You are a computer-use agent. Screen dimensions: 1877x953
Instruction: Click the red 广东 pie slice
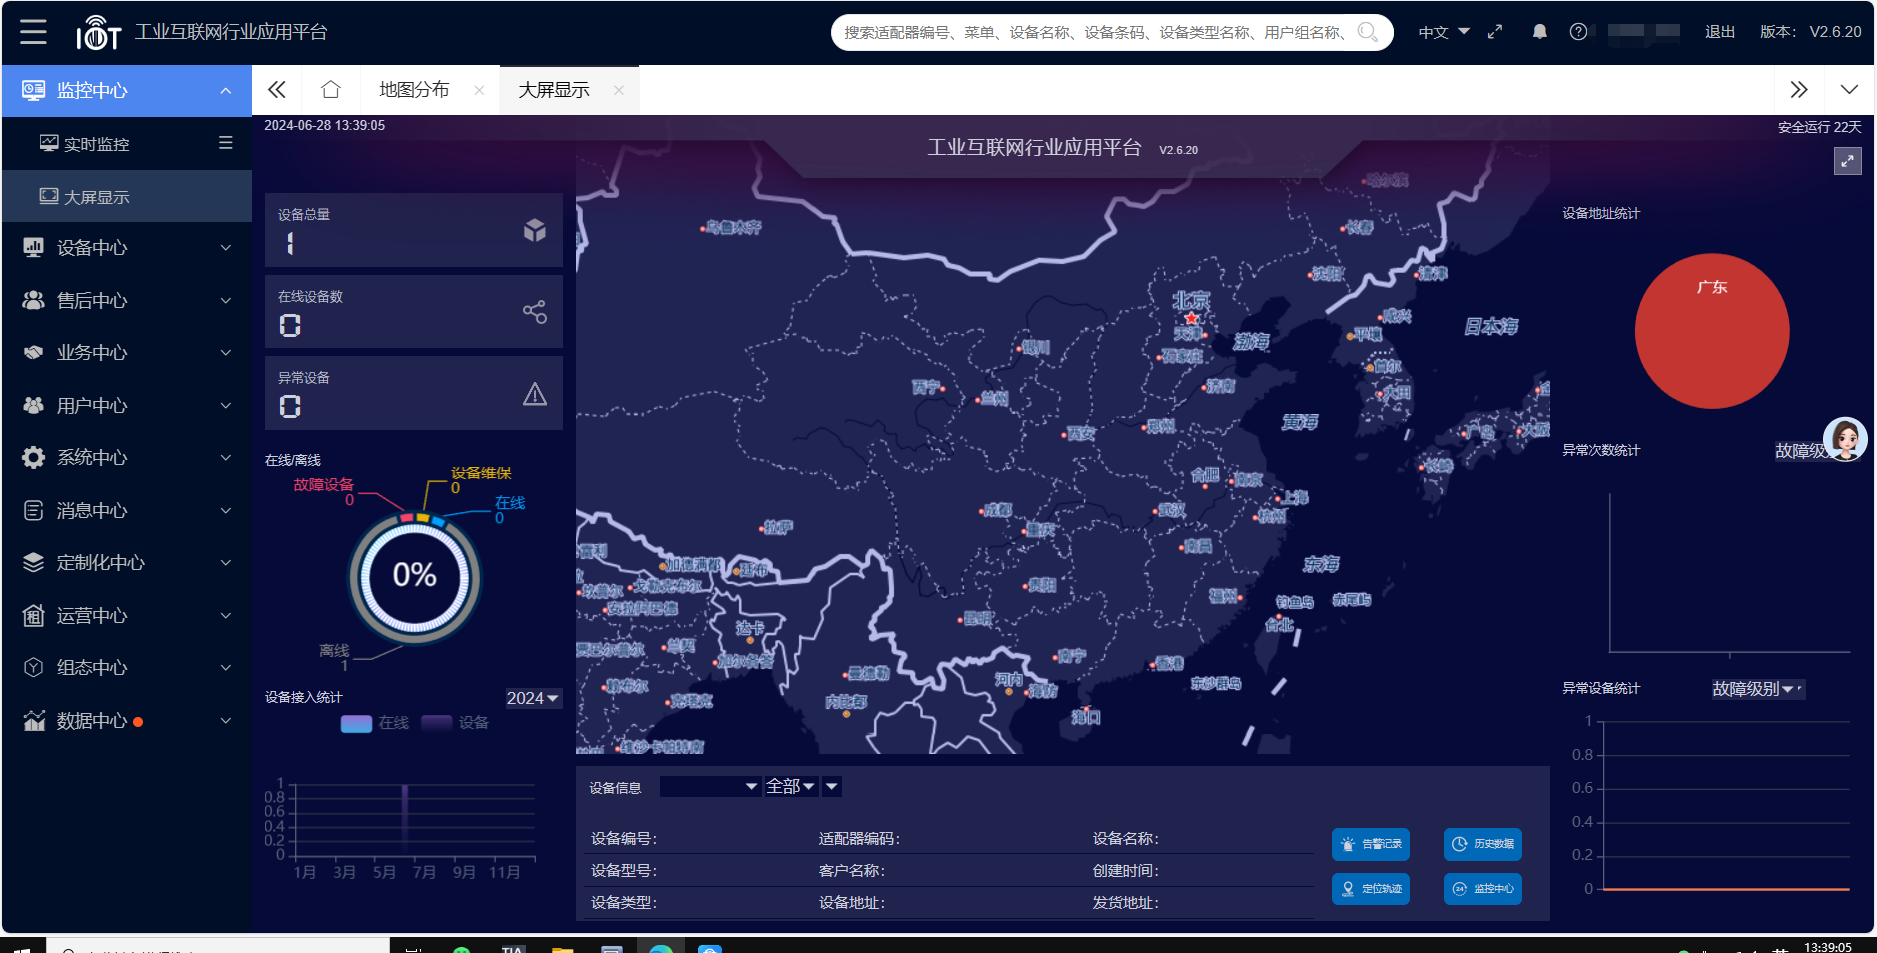1712,331
